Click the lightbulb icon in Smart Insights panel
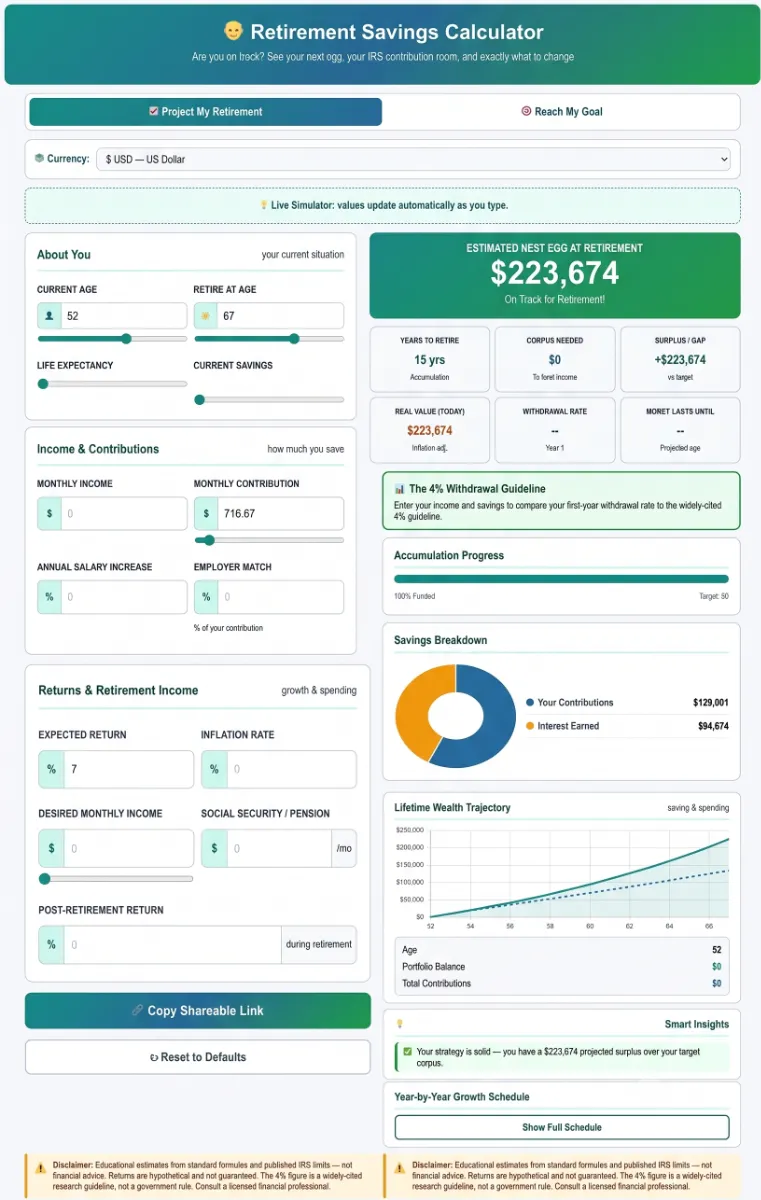This screenshot has width=761, height=1200. (400, 1024)
